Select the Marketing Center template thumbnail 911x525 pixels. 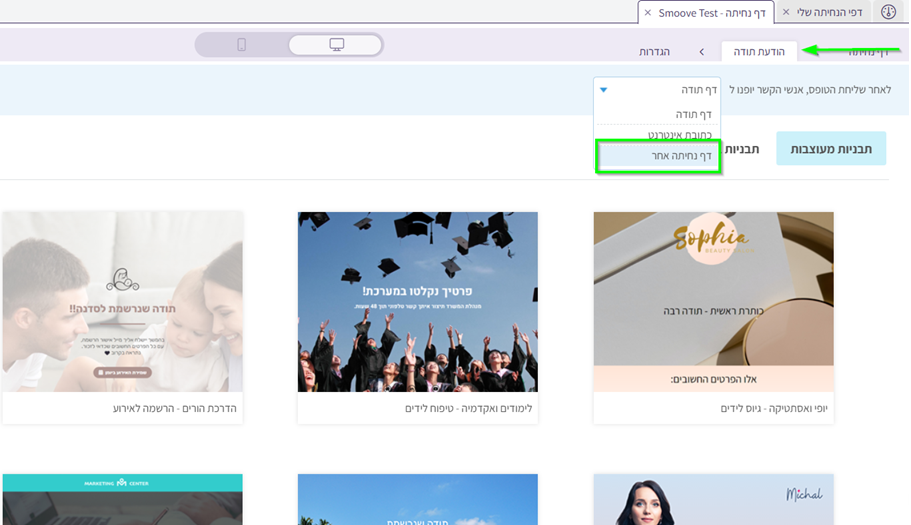click(122, 499)
